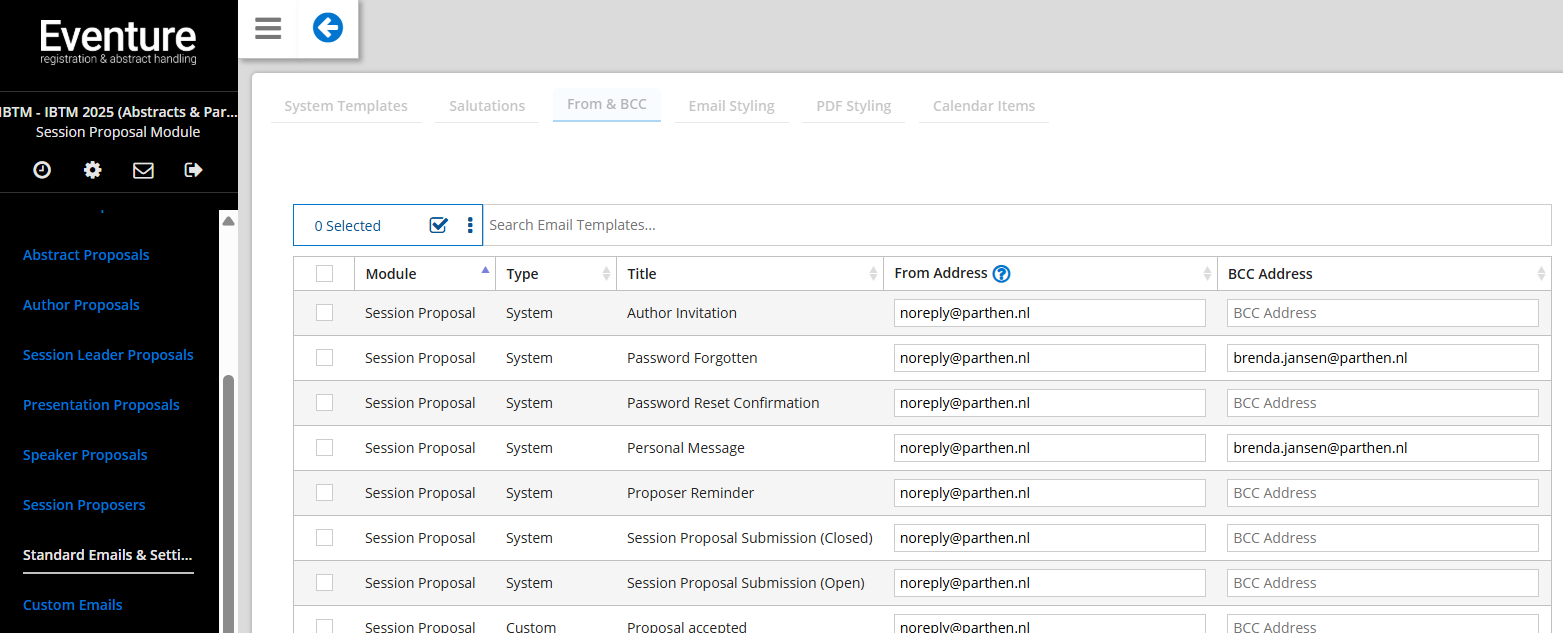Click the sidebar scrollbar thumb

pyautogui.click(x=228, y=503)
